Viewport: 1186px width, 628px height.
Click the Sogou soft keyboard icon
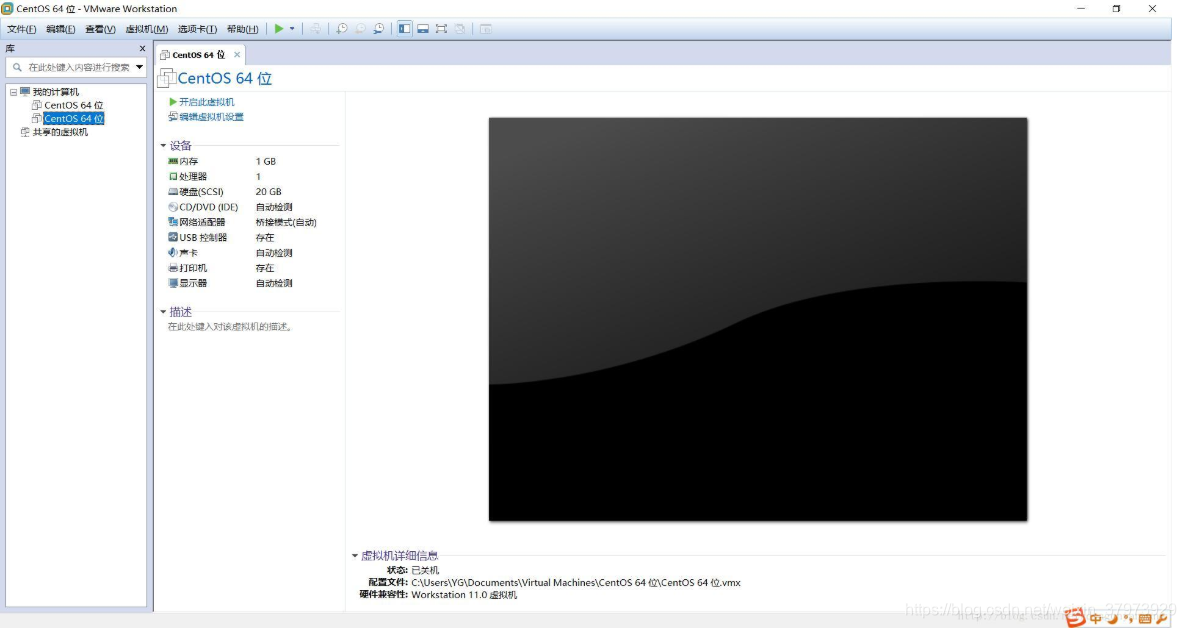click(x=1144, y=619)
